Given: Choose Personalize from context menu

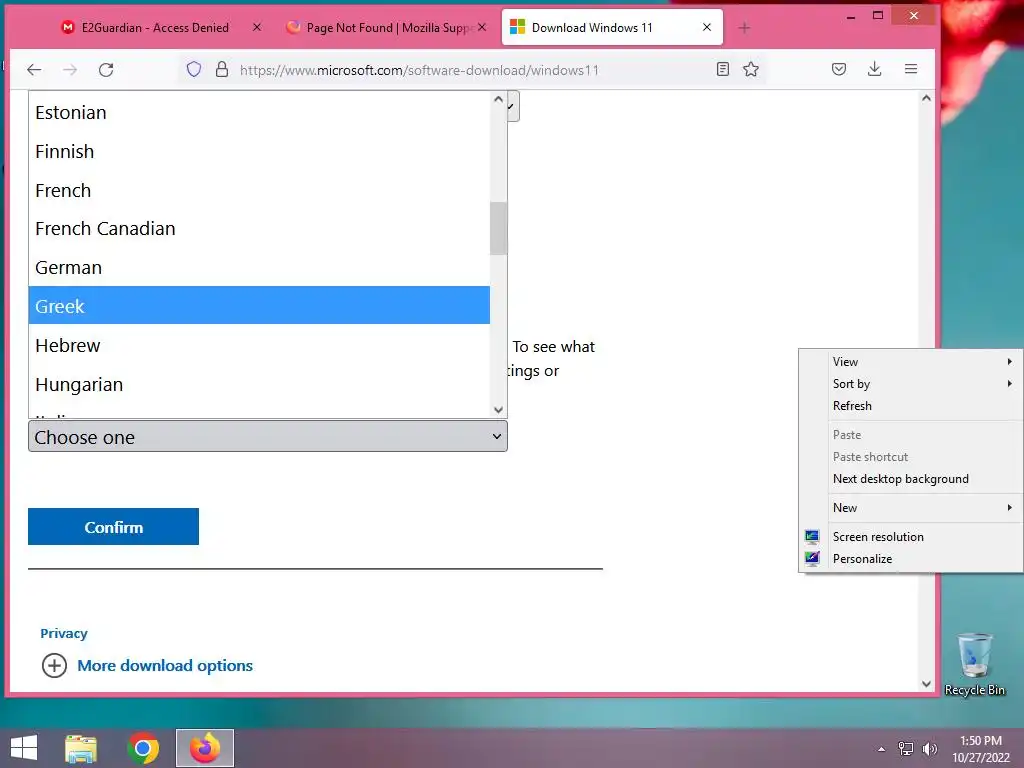Looking at the screenshot, I should [x=911, y=559].
